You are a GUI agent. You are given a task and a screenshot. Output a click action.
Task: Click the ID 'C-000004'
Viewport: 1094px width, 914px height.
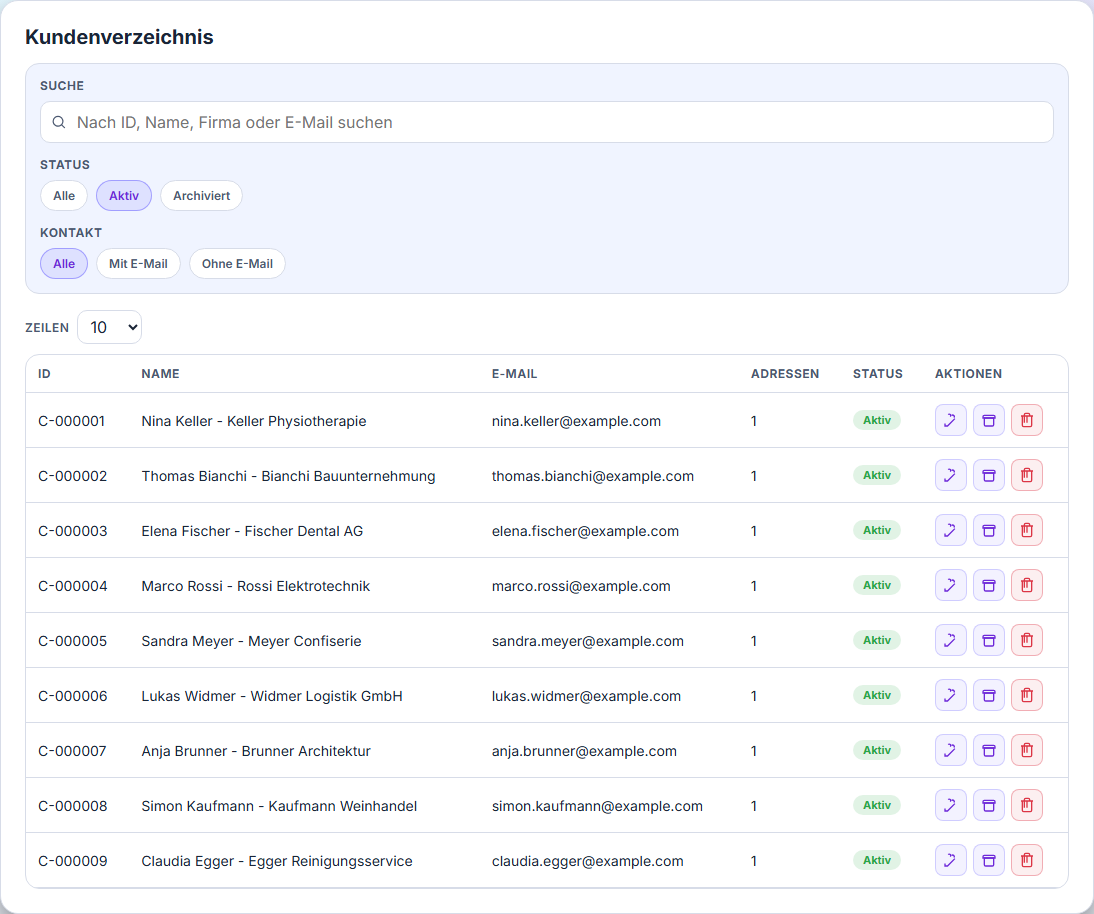73,587
